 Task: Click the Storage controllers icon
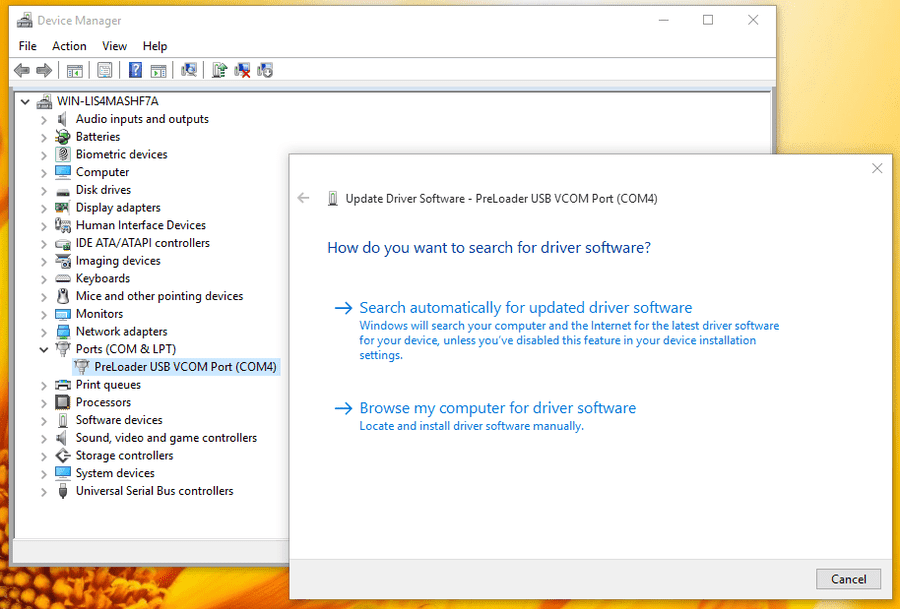coord(63,456)
